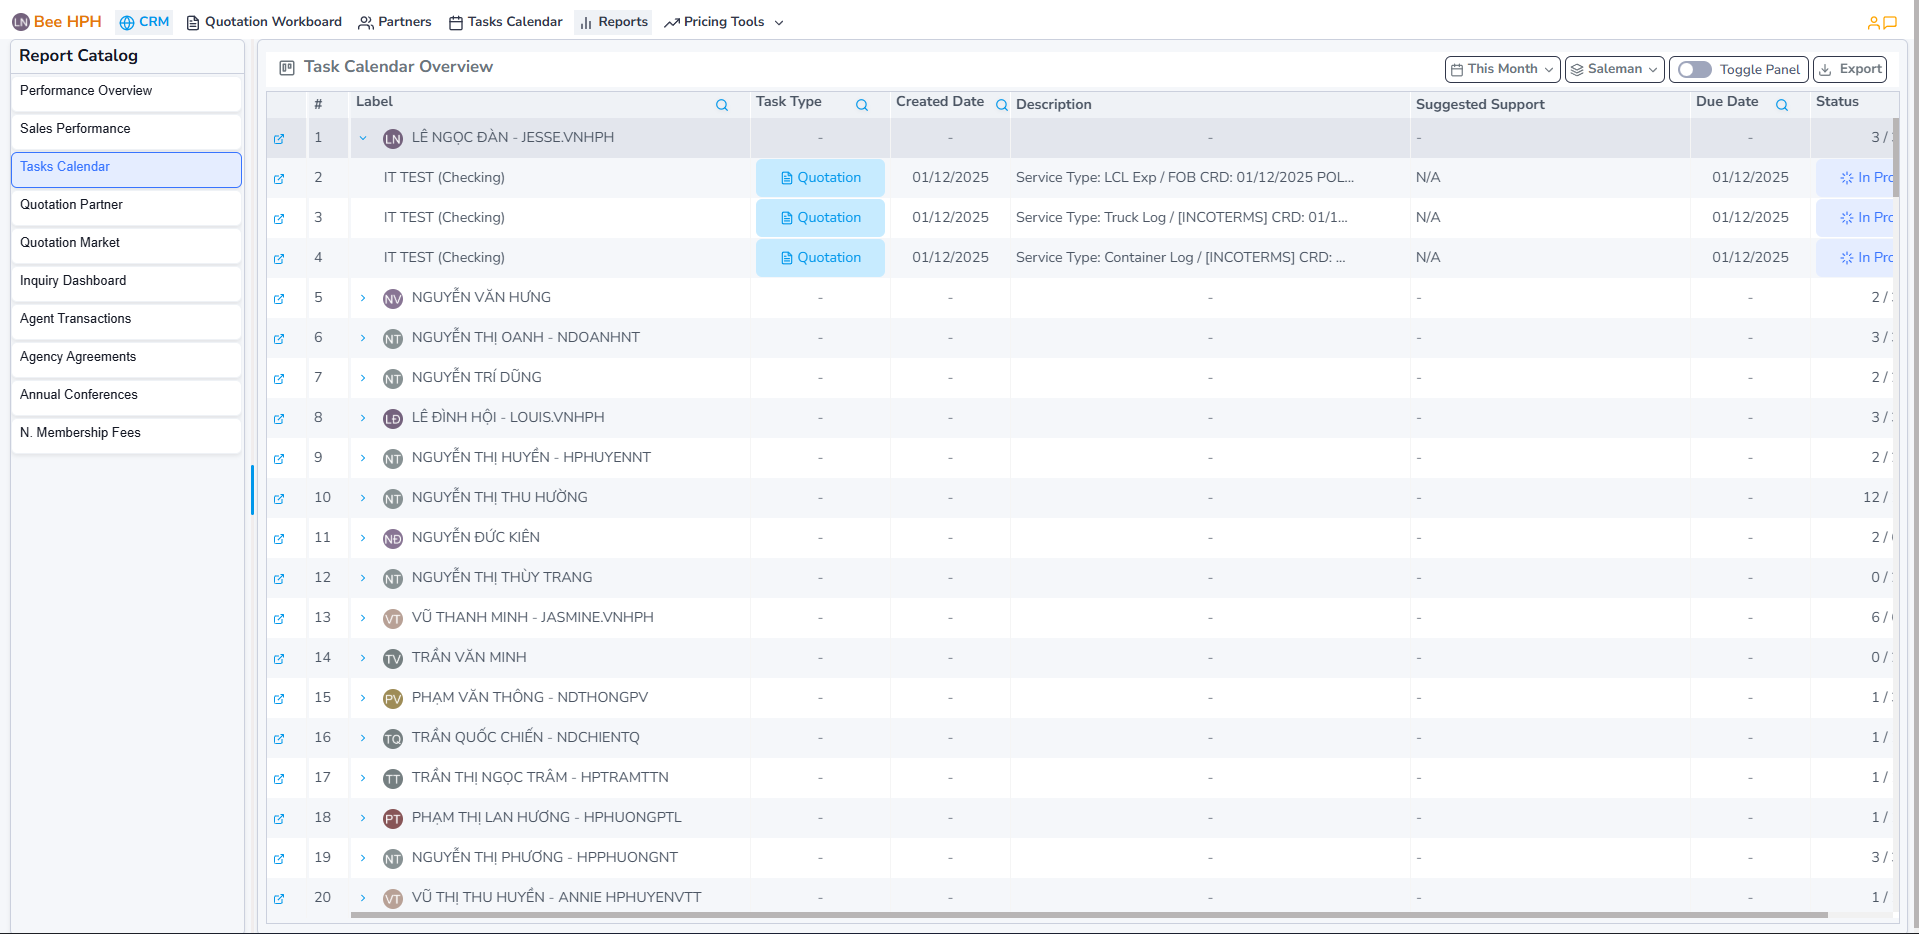Click the horizontal scrollbar under the table
Image resolution: width=1919 pixels, height=934 pixels.
point(1088,914)
